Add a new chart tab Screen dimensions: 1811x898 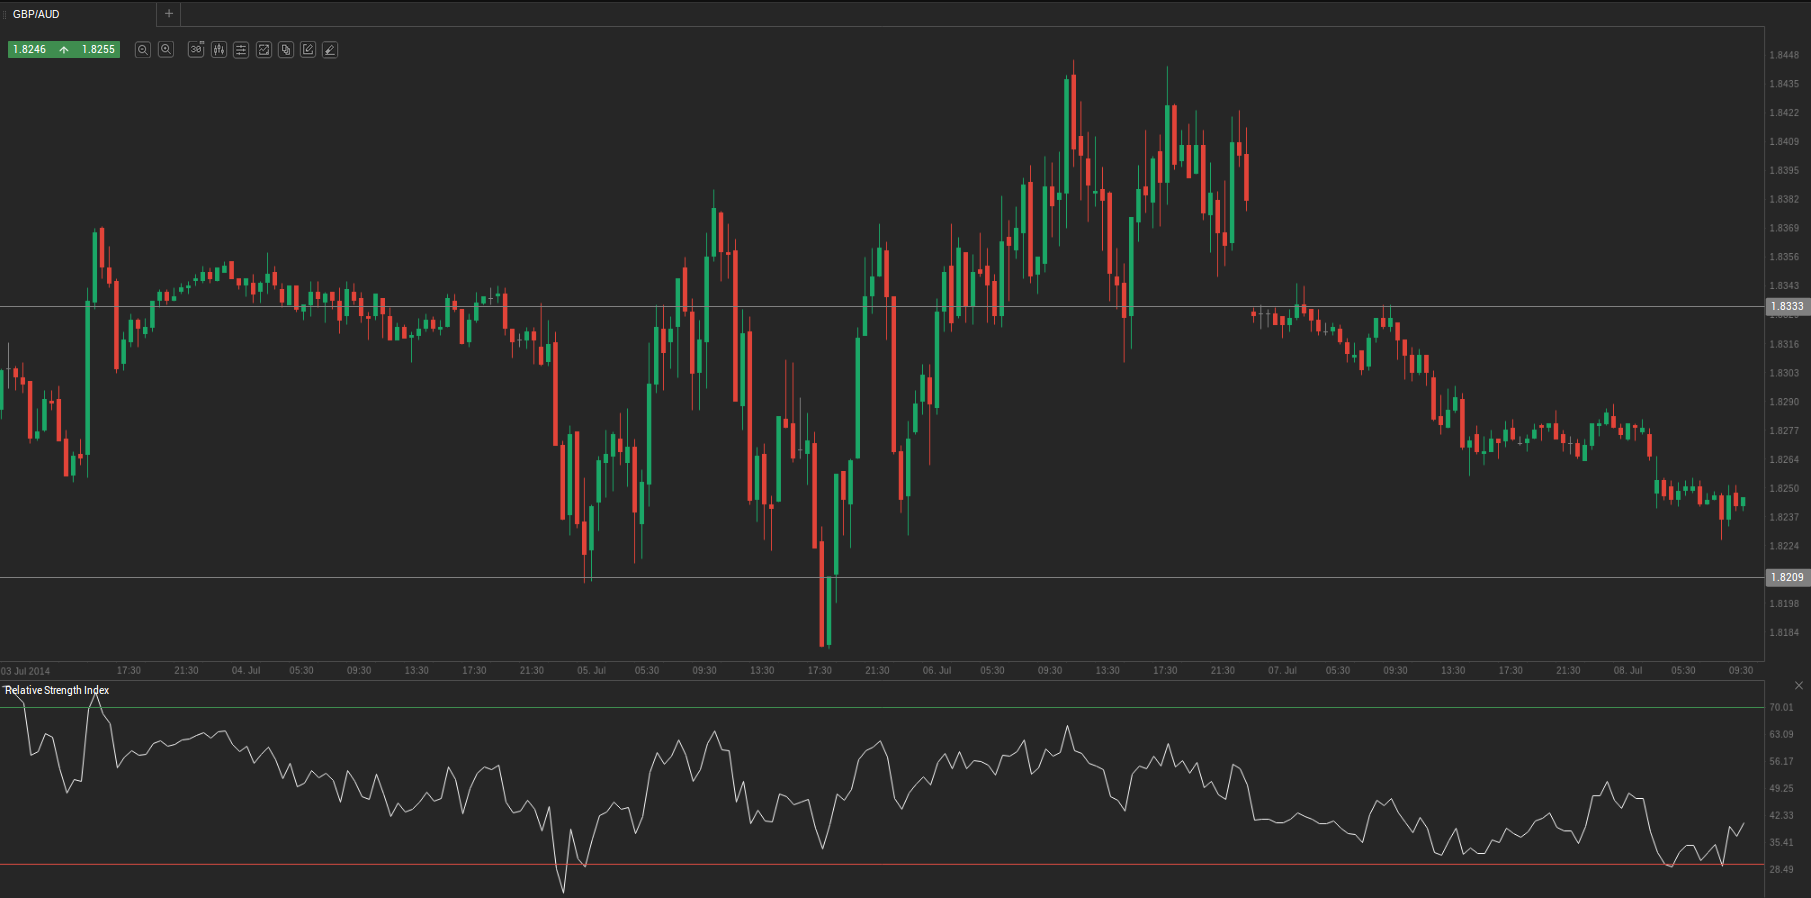169,14
